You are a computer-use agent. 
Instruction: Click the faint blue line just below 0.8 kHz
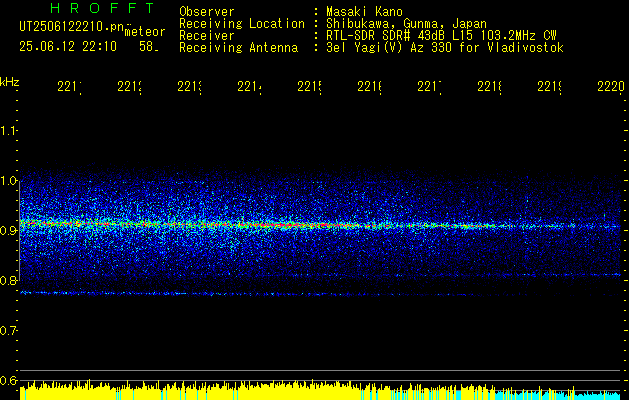(x=321, y=294)
